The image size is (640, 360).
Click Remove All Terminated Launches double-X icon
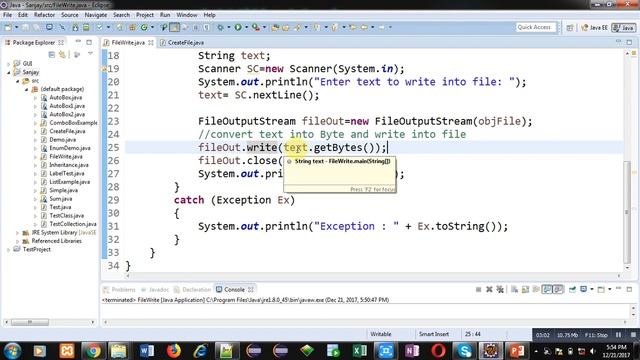point(500,289)
